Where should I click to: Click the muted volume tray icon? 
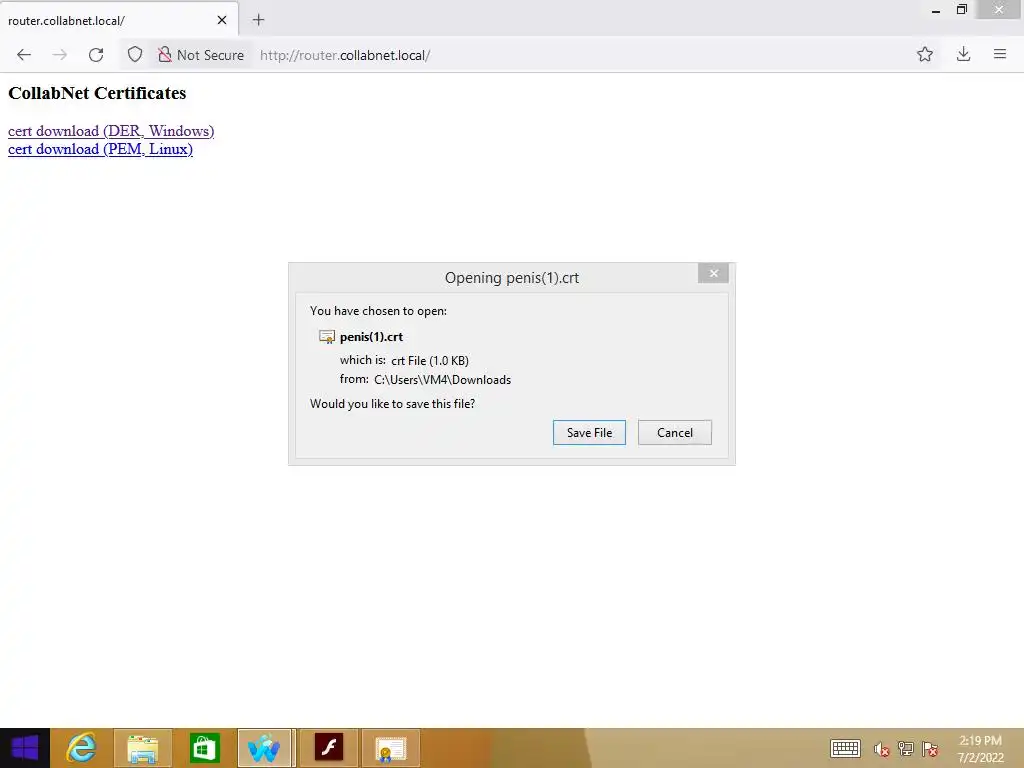point(882,749)
